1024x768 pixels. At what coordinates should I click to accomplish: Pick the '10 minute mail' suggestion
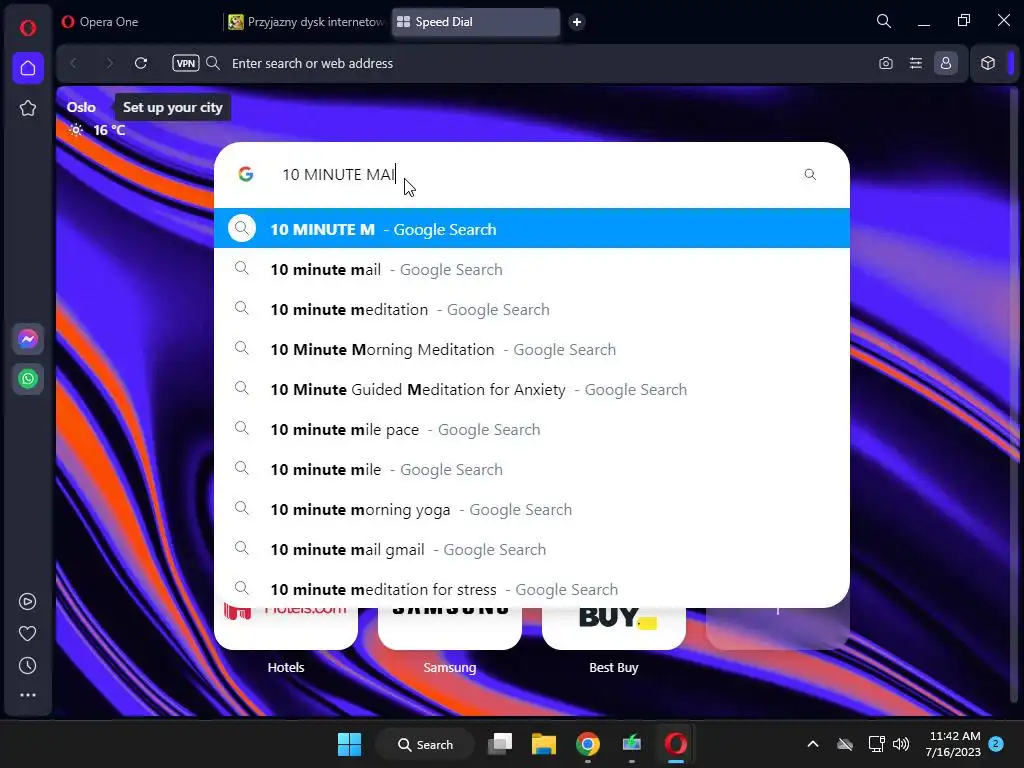[x=532, y=269]
